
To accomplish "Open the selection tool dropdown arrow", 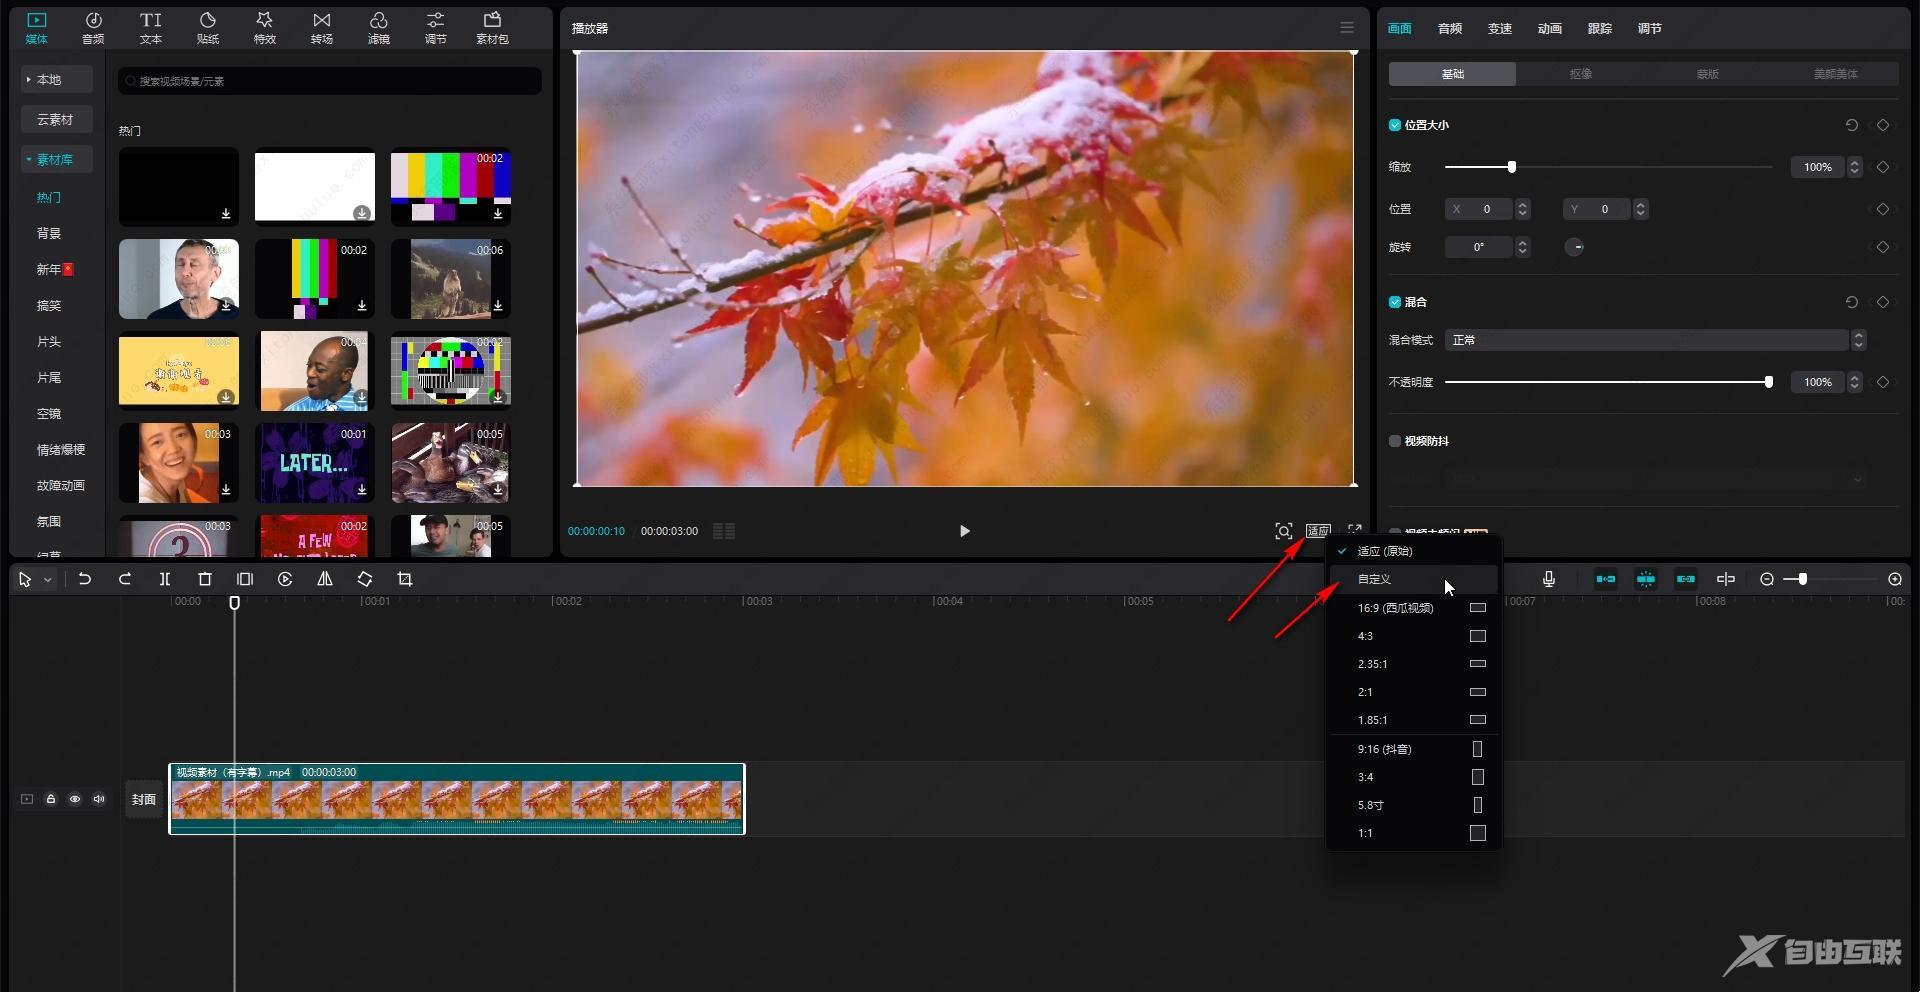I will pos(47,580).
